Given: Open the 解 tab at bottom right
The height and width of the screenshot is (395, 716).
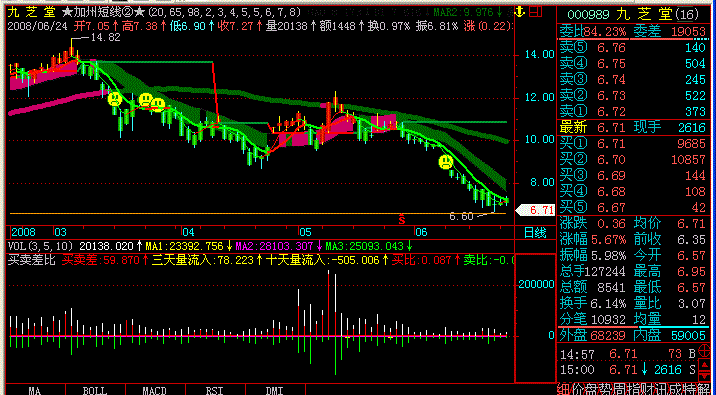Looking at the screenshot, I should pos(705,389).
